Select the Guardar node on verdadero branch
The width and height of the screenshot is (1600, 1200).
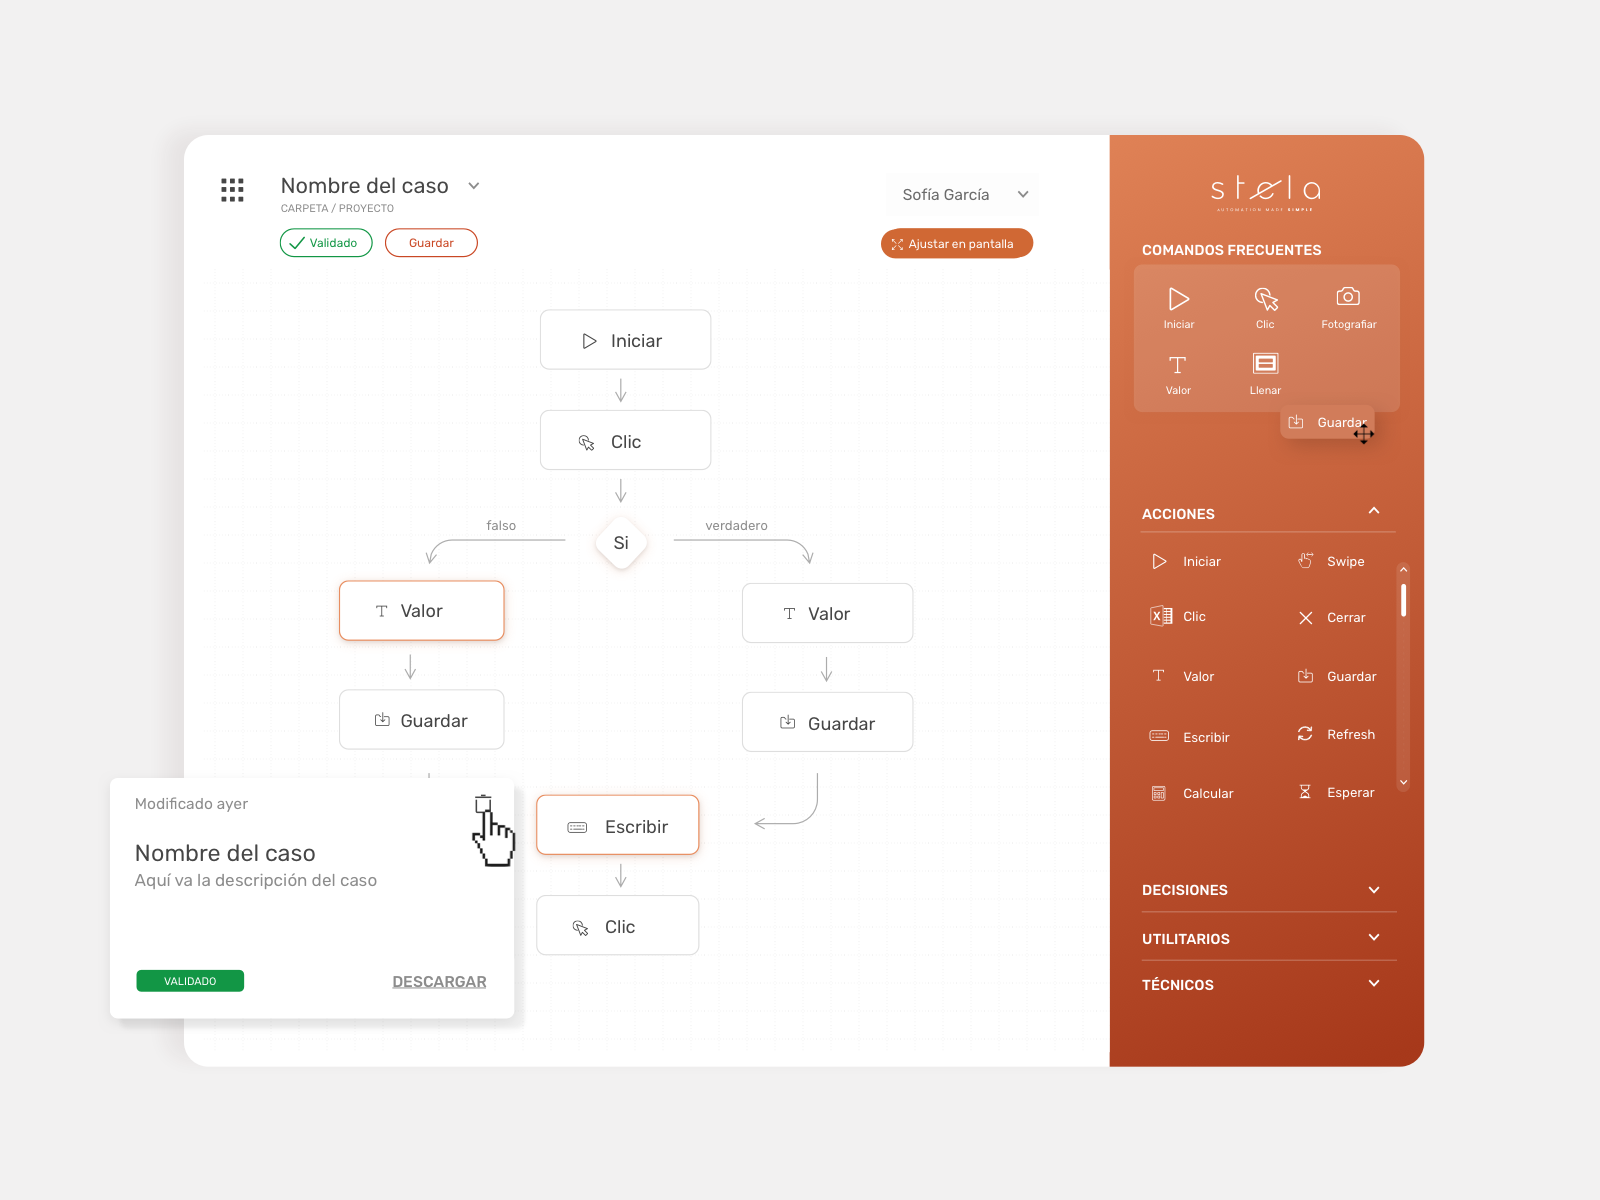[827, 723]
